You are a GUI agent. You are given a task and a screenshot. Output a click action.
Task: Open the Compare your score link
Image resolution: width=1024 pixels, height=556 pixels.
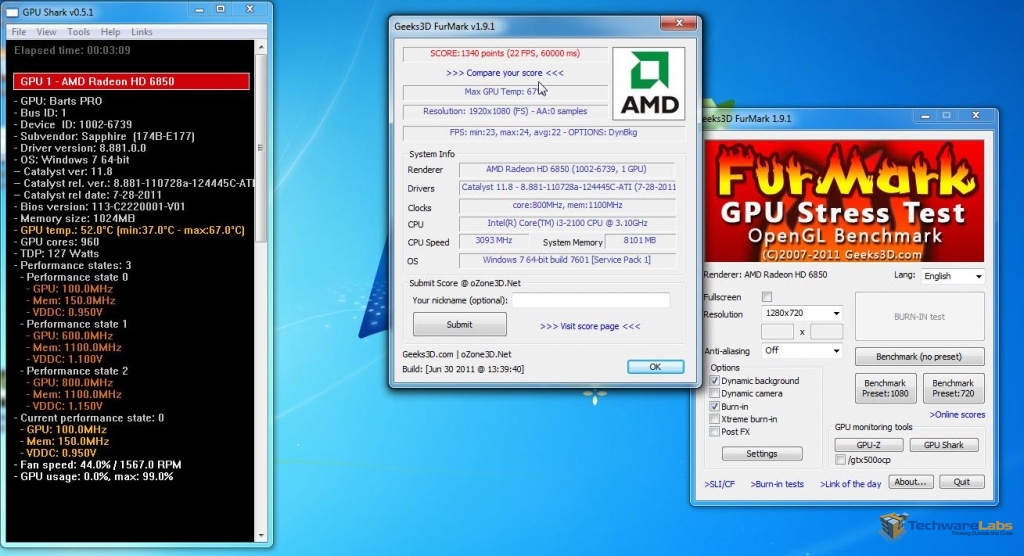point(505,73)
